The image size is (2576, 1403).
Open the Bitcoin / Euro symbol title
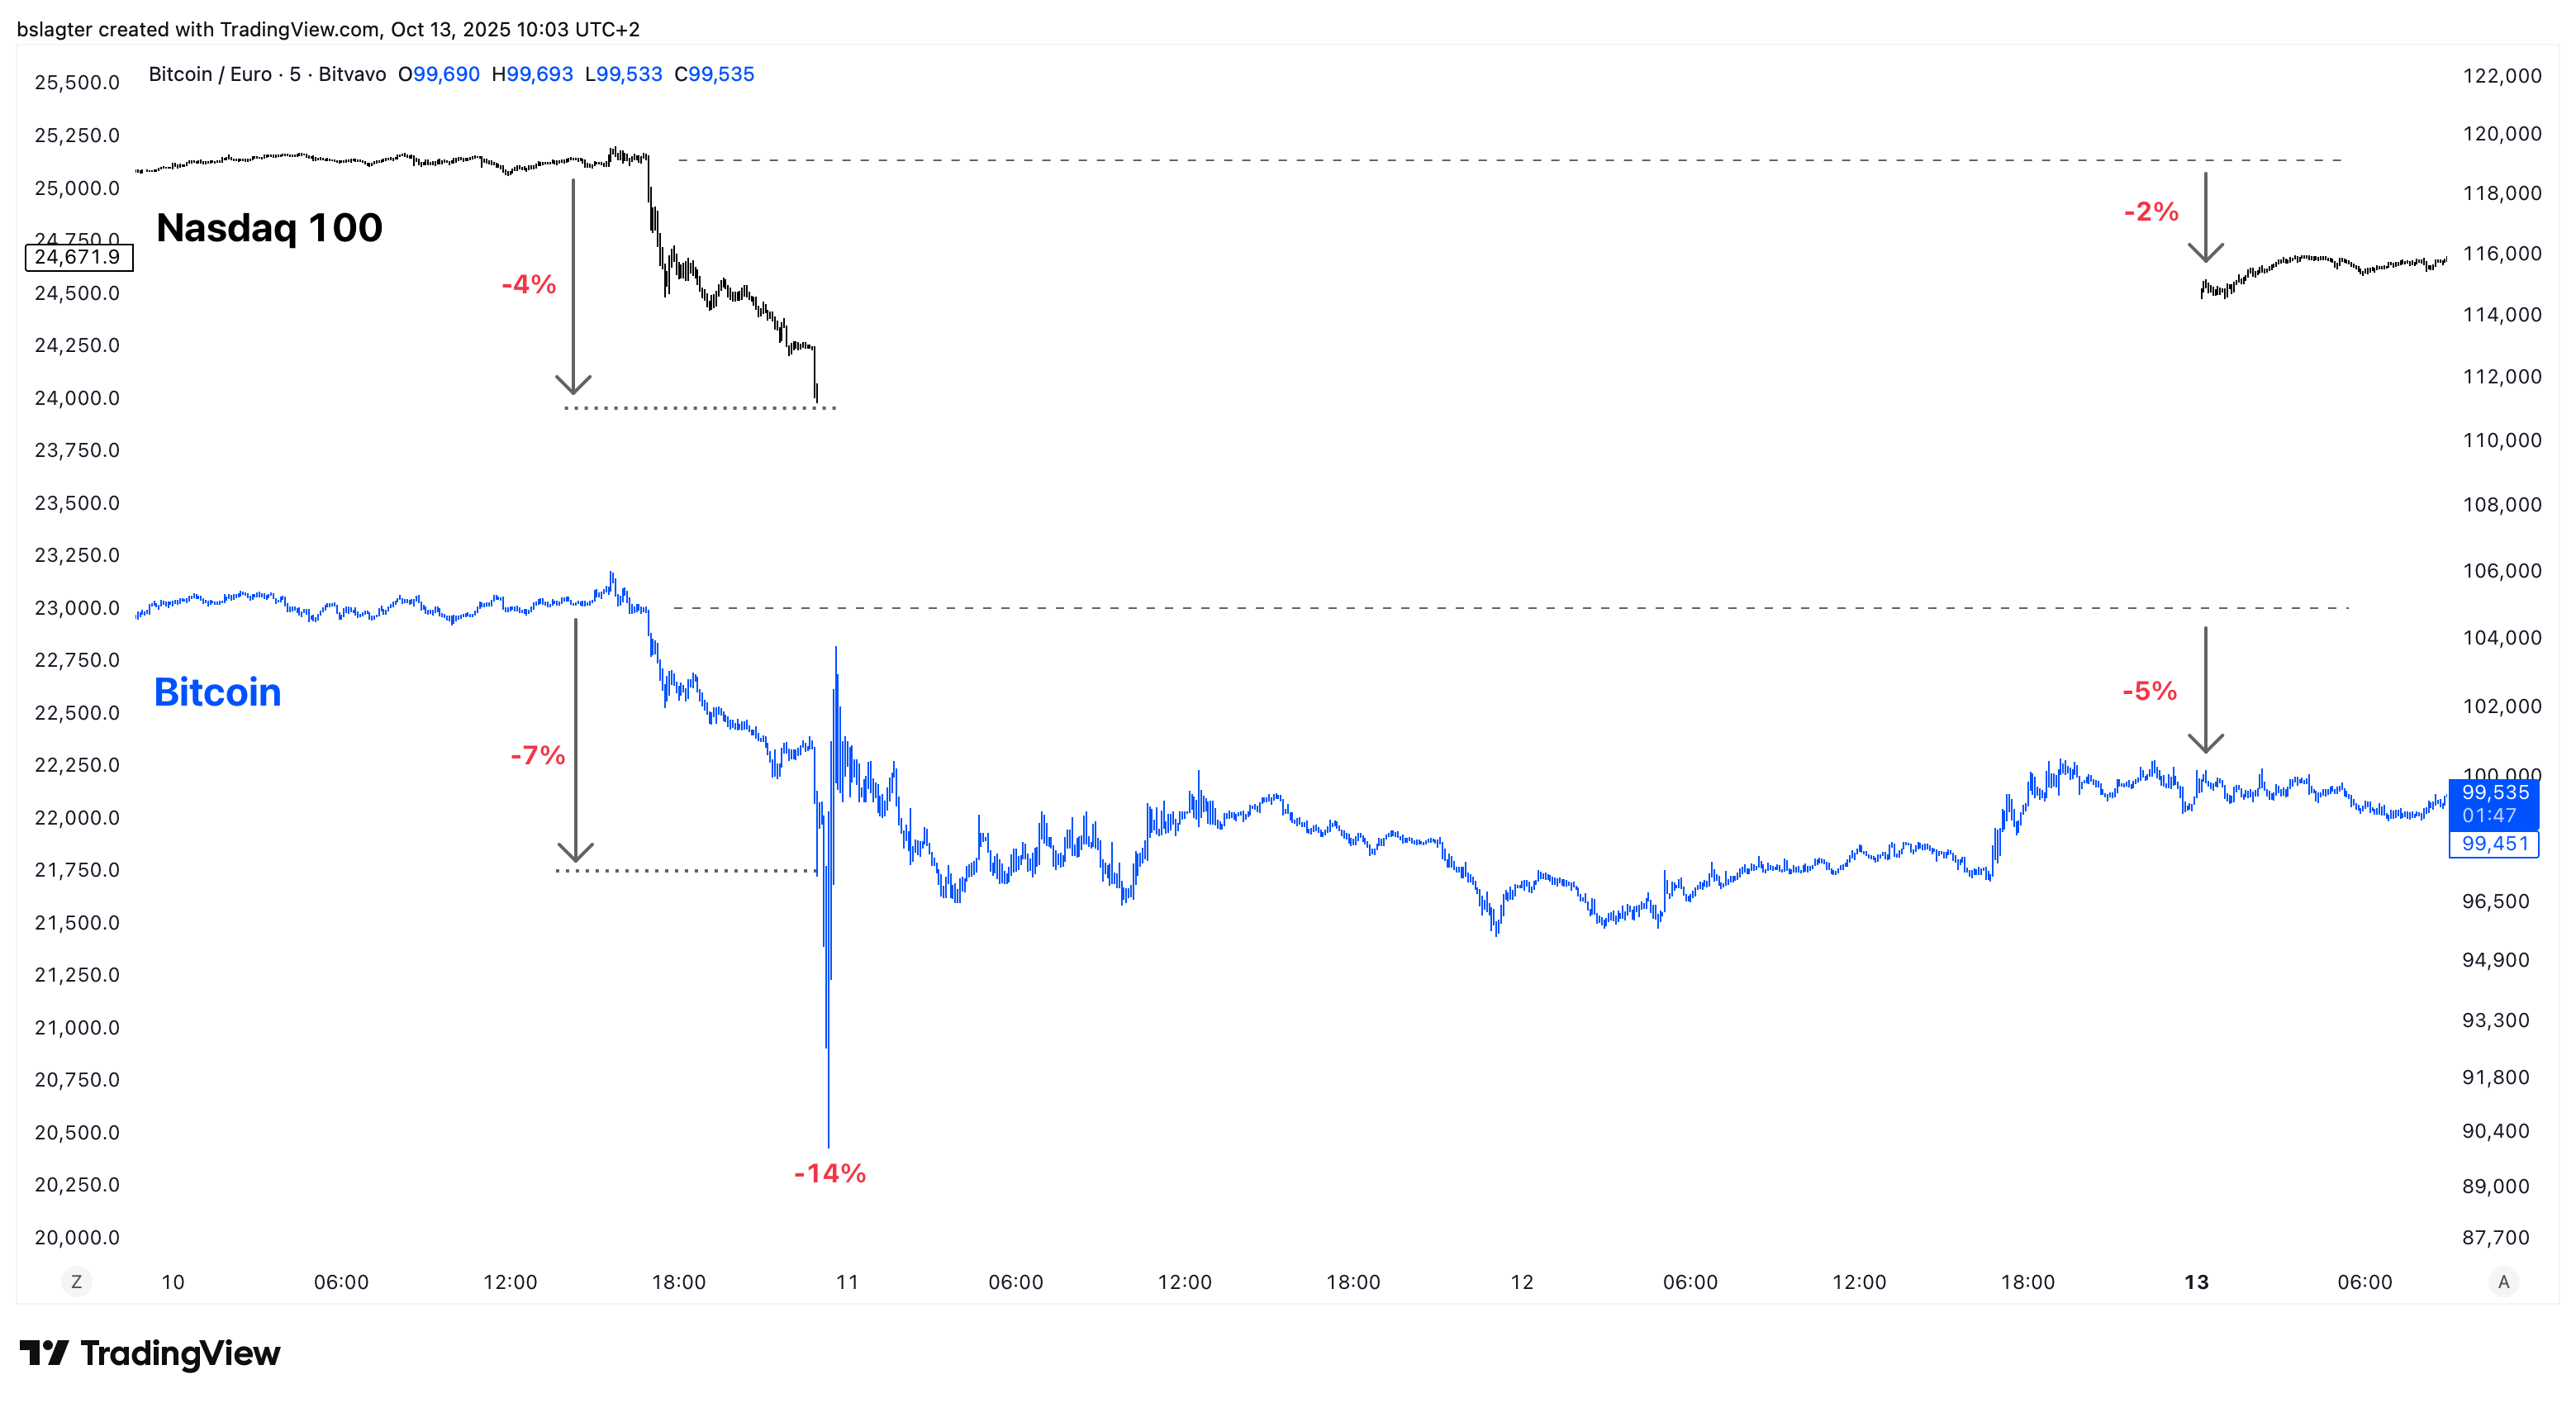pos(210,74)
